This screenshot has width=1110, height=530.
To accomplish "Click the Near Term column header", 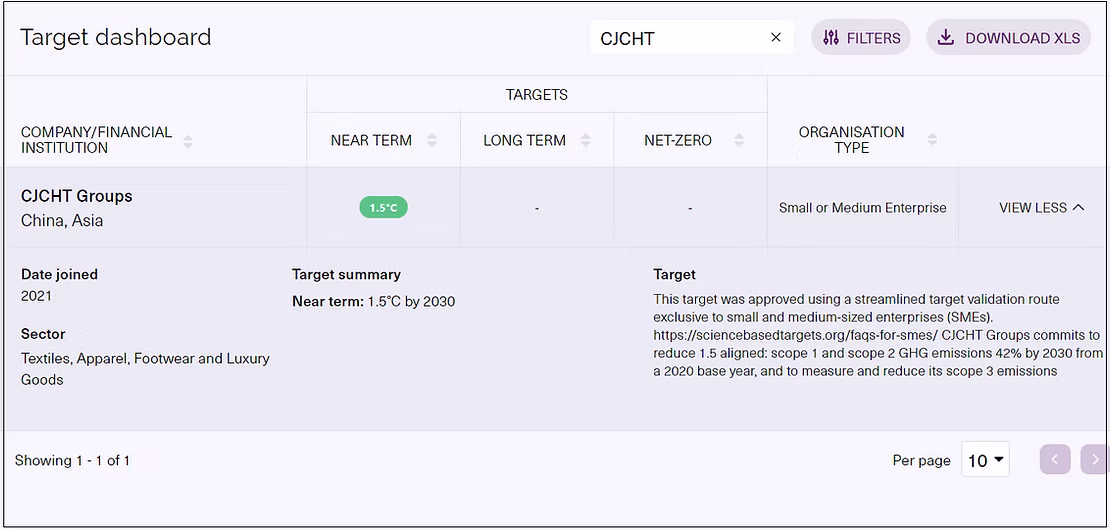I will click(x=371, y=141).
